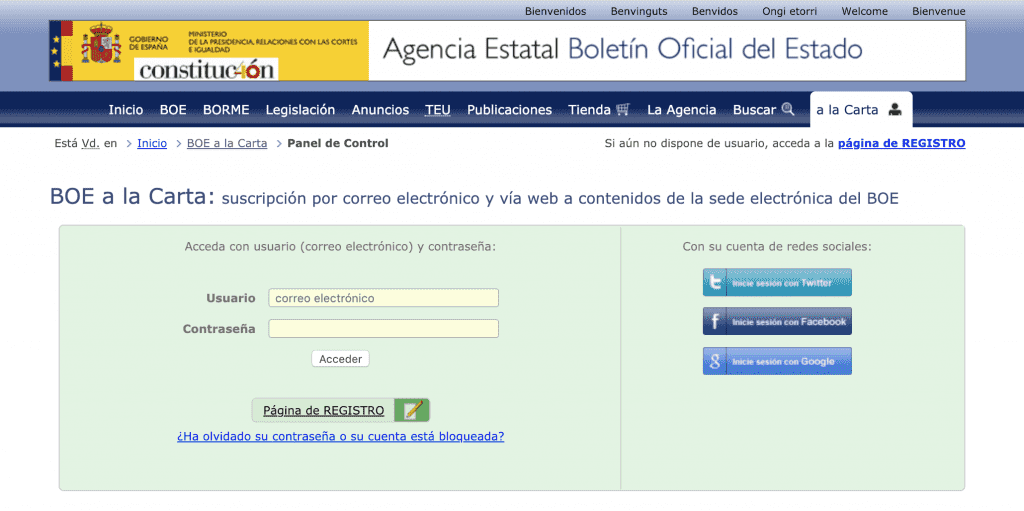Focus the Usuario email input field

point(383,298)
